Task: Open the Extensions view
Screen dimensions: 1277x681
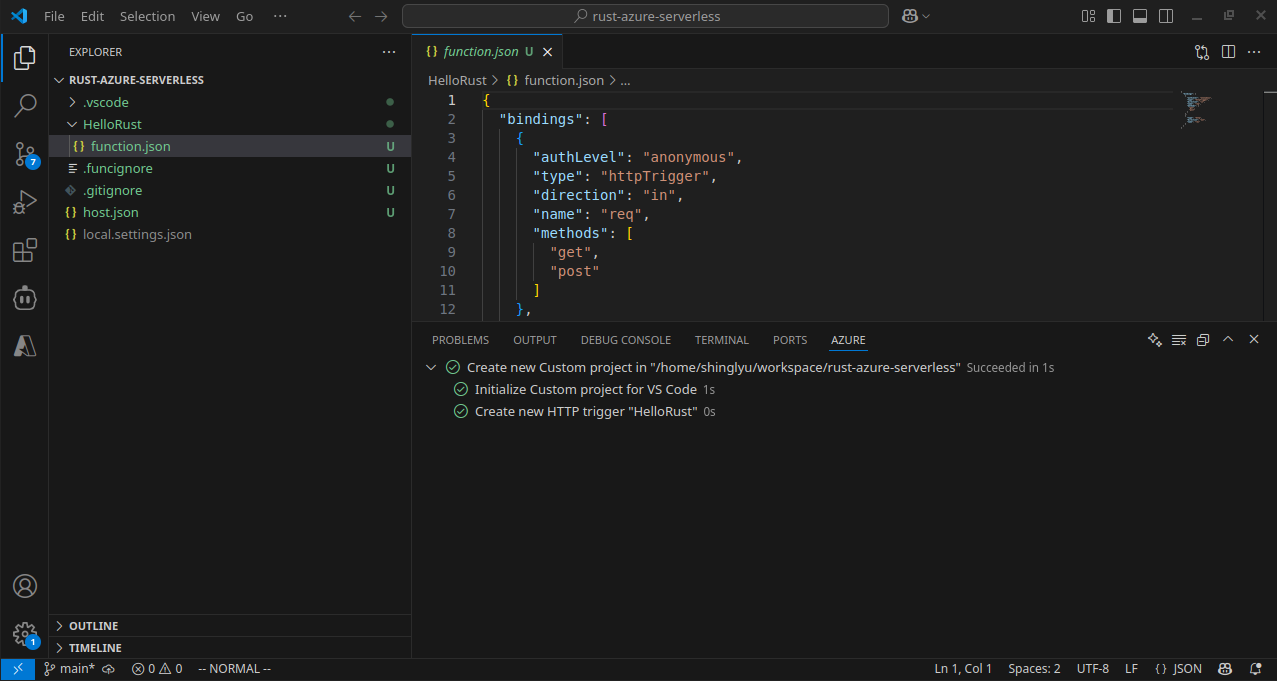Action: [x=25, y=250]
